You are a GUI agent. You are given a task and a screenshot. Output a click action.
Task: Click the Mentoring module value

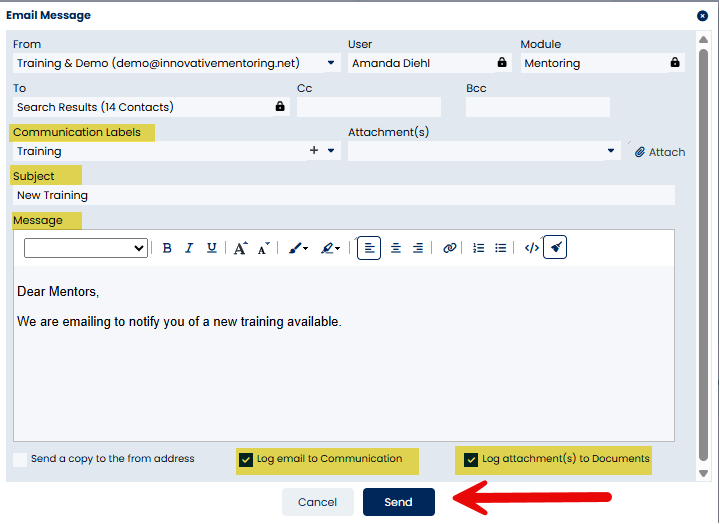point(552,63)
